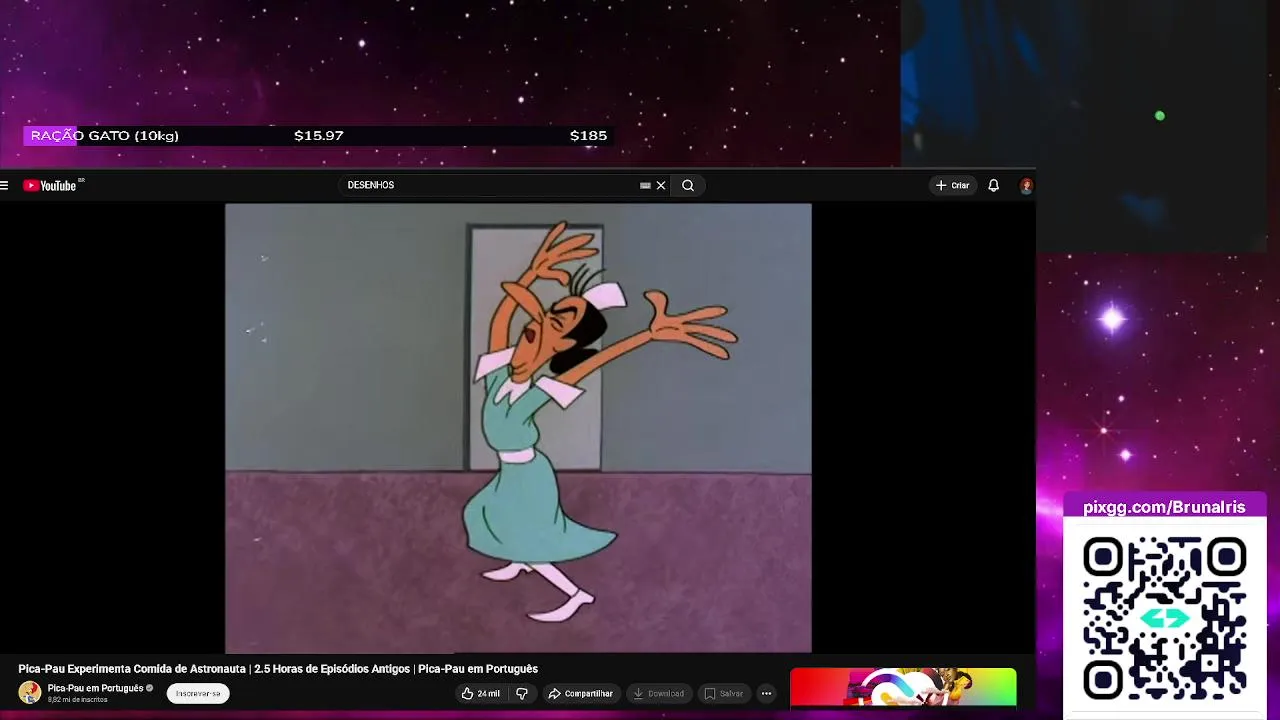Click the $15.97 goal amount
1280x720 pixels.
[319, 136]
